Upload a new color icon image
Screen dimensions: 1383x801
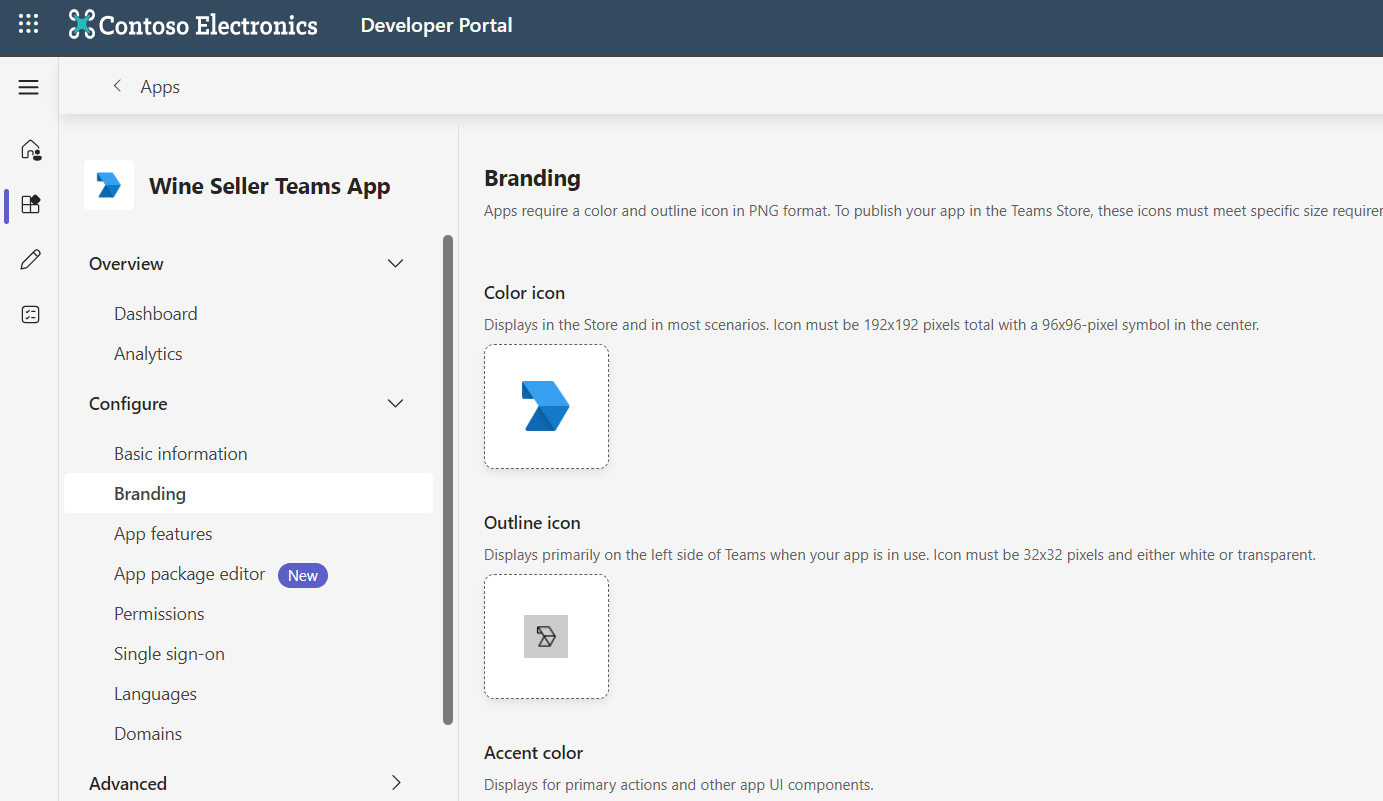pos(546,406)
